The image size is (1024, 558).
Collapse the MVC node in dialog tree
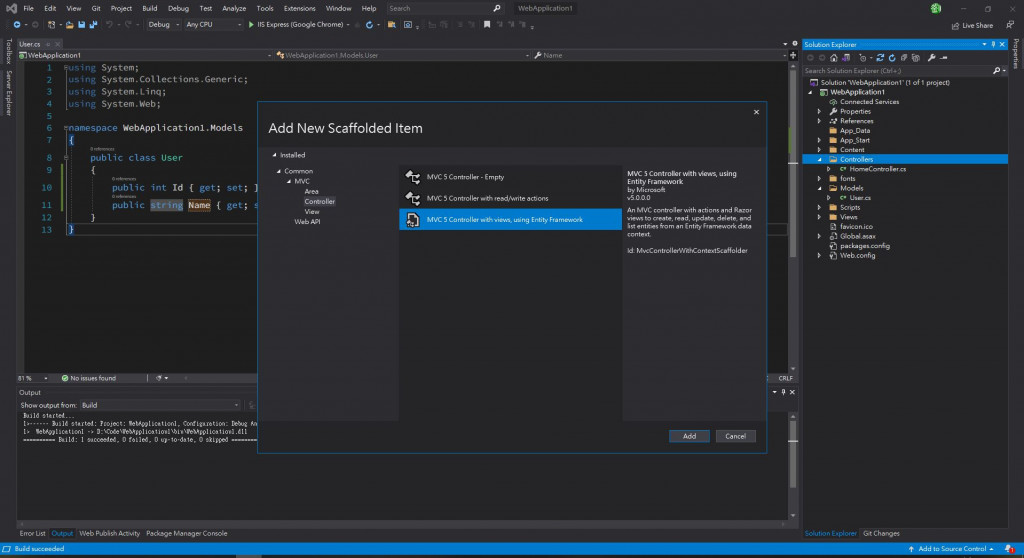(289, 182)
